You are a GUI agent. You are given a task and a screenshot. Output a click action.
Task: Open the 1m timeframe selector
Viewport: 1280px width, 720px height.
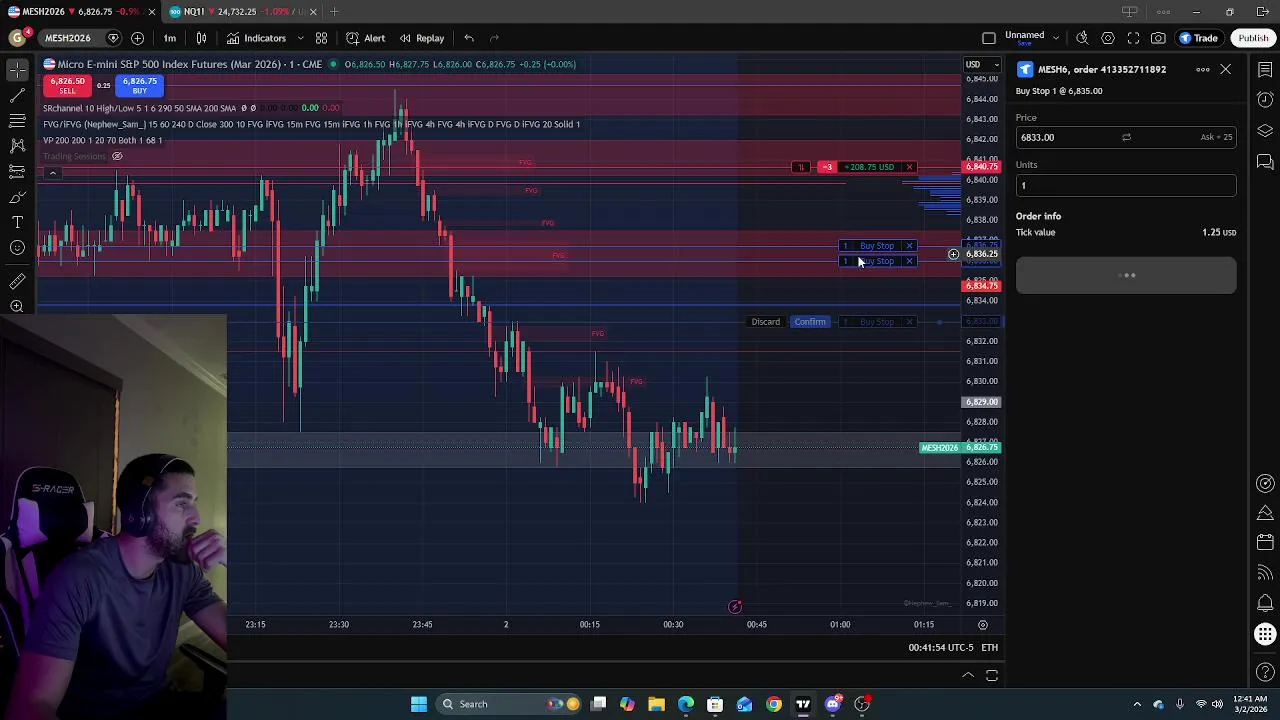(170, 38)
